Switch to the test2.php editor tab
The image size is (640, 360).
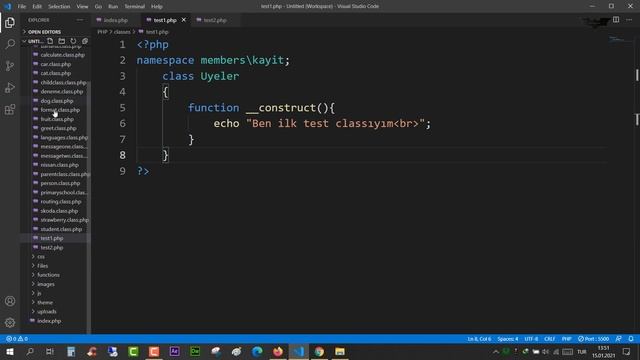(215, 20)
